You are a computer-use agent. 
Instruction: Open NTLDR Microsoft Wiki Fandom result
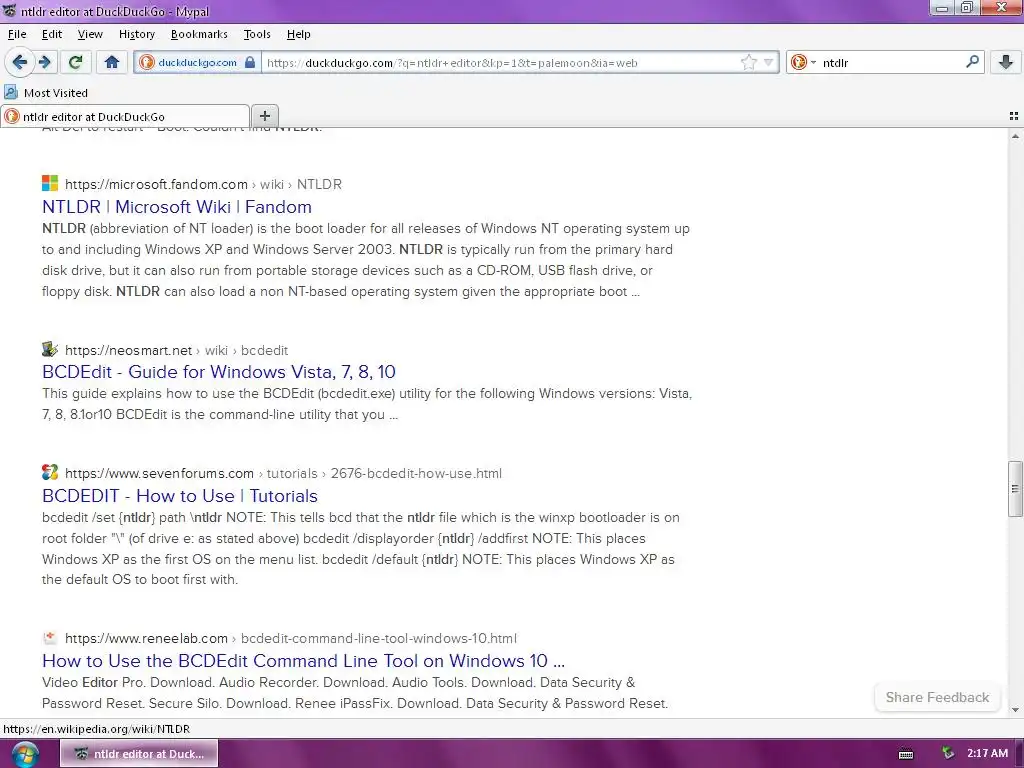176,206
